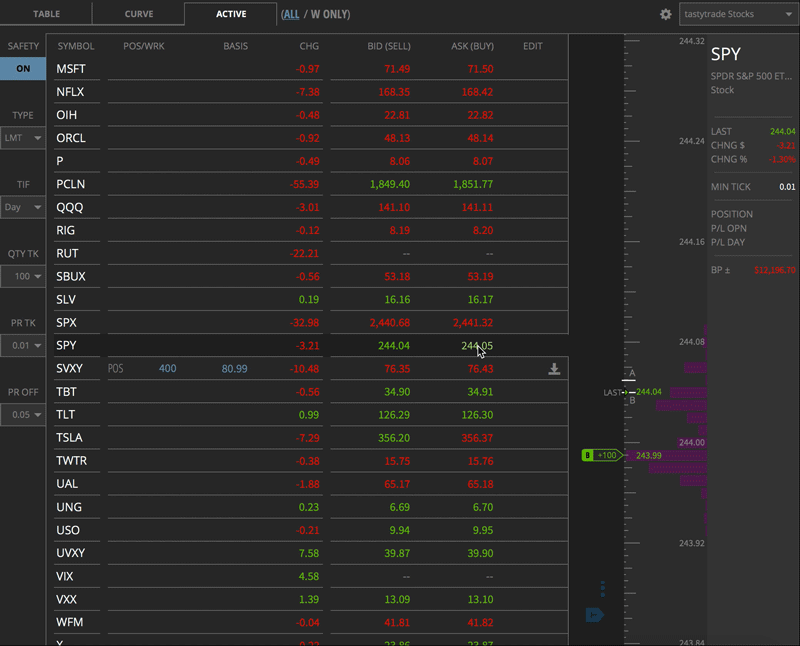Click the blue vertical dots on the ladder
The height and width of the screenshot is (646, 800).
pyautogui.click(x=603, y=589)
